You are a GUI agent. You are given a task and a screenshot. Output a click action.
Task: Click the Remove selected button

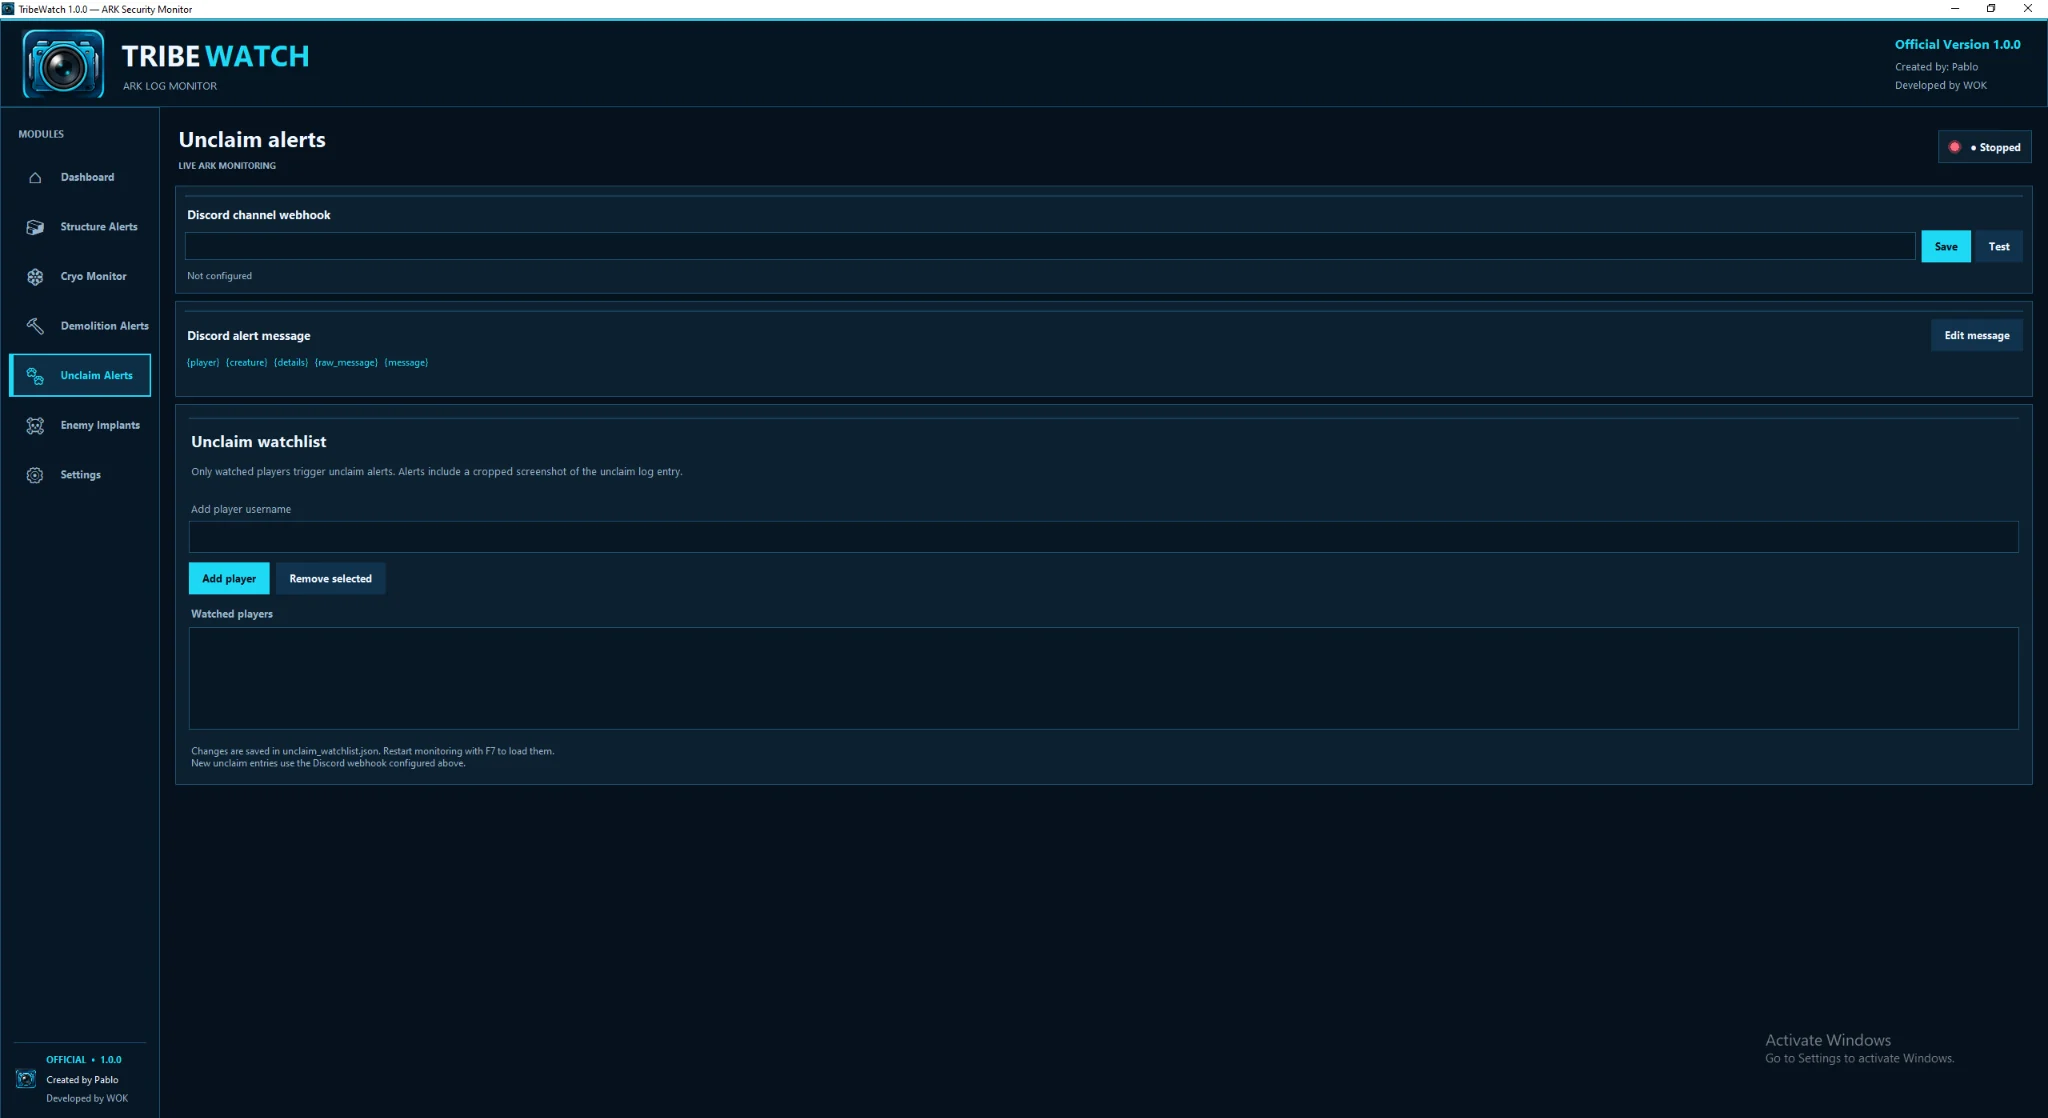pos(330,579)
